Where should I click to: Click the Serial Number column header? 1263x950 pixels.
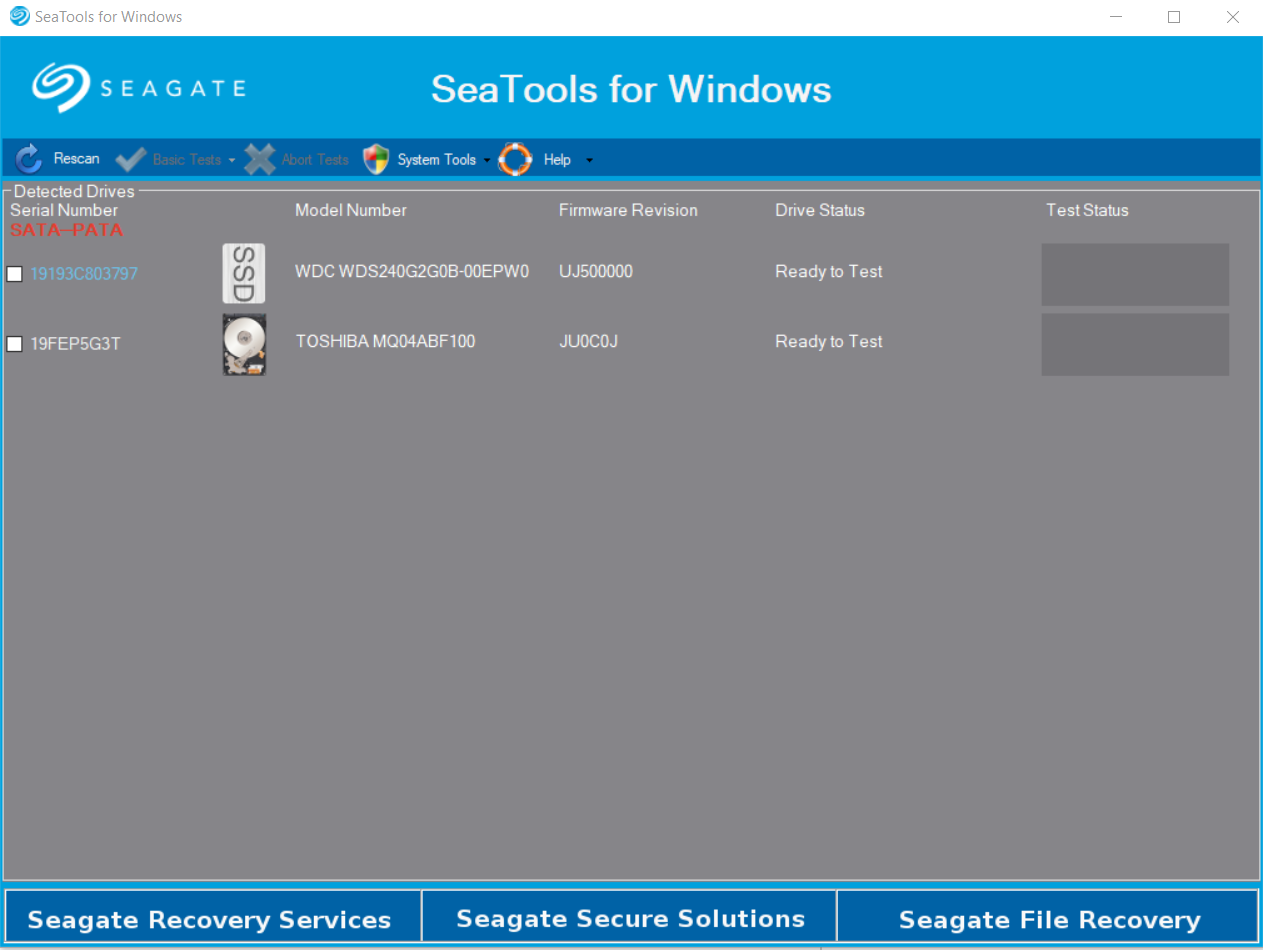coord(64,210)
